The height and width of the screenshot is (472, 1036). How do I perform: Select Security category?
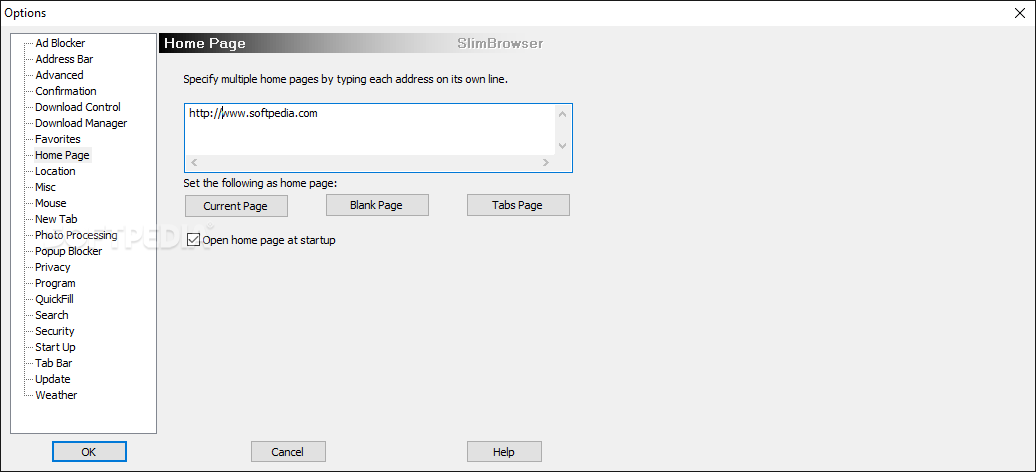pos(55,331)
